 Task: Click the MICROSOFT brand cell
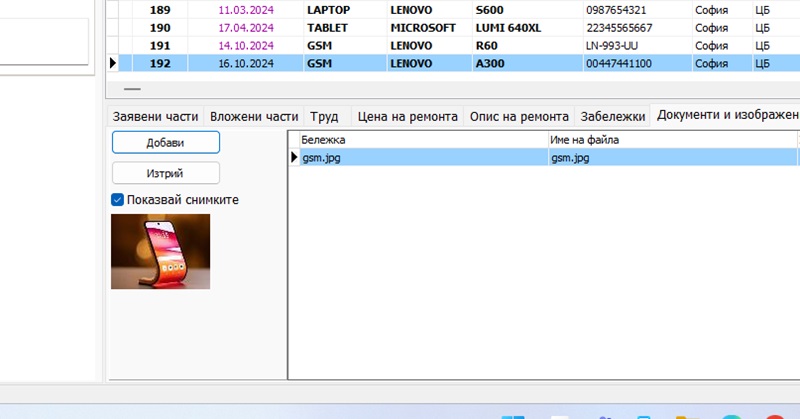(430, 28)
